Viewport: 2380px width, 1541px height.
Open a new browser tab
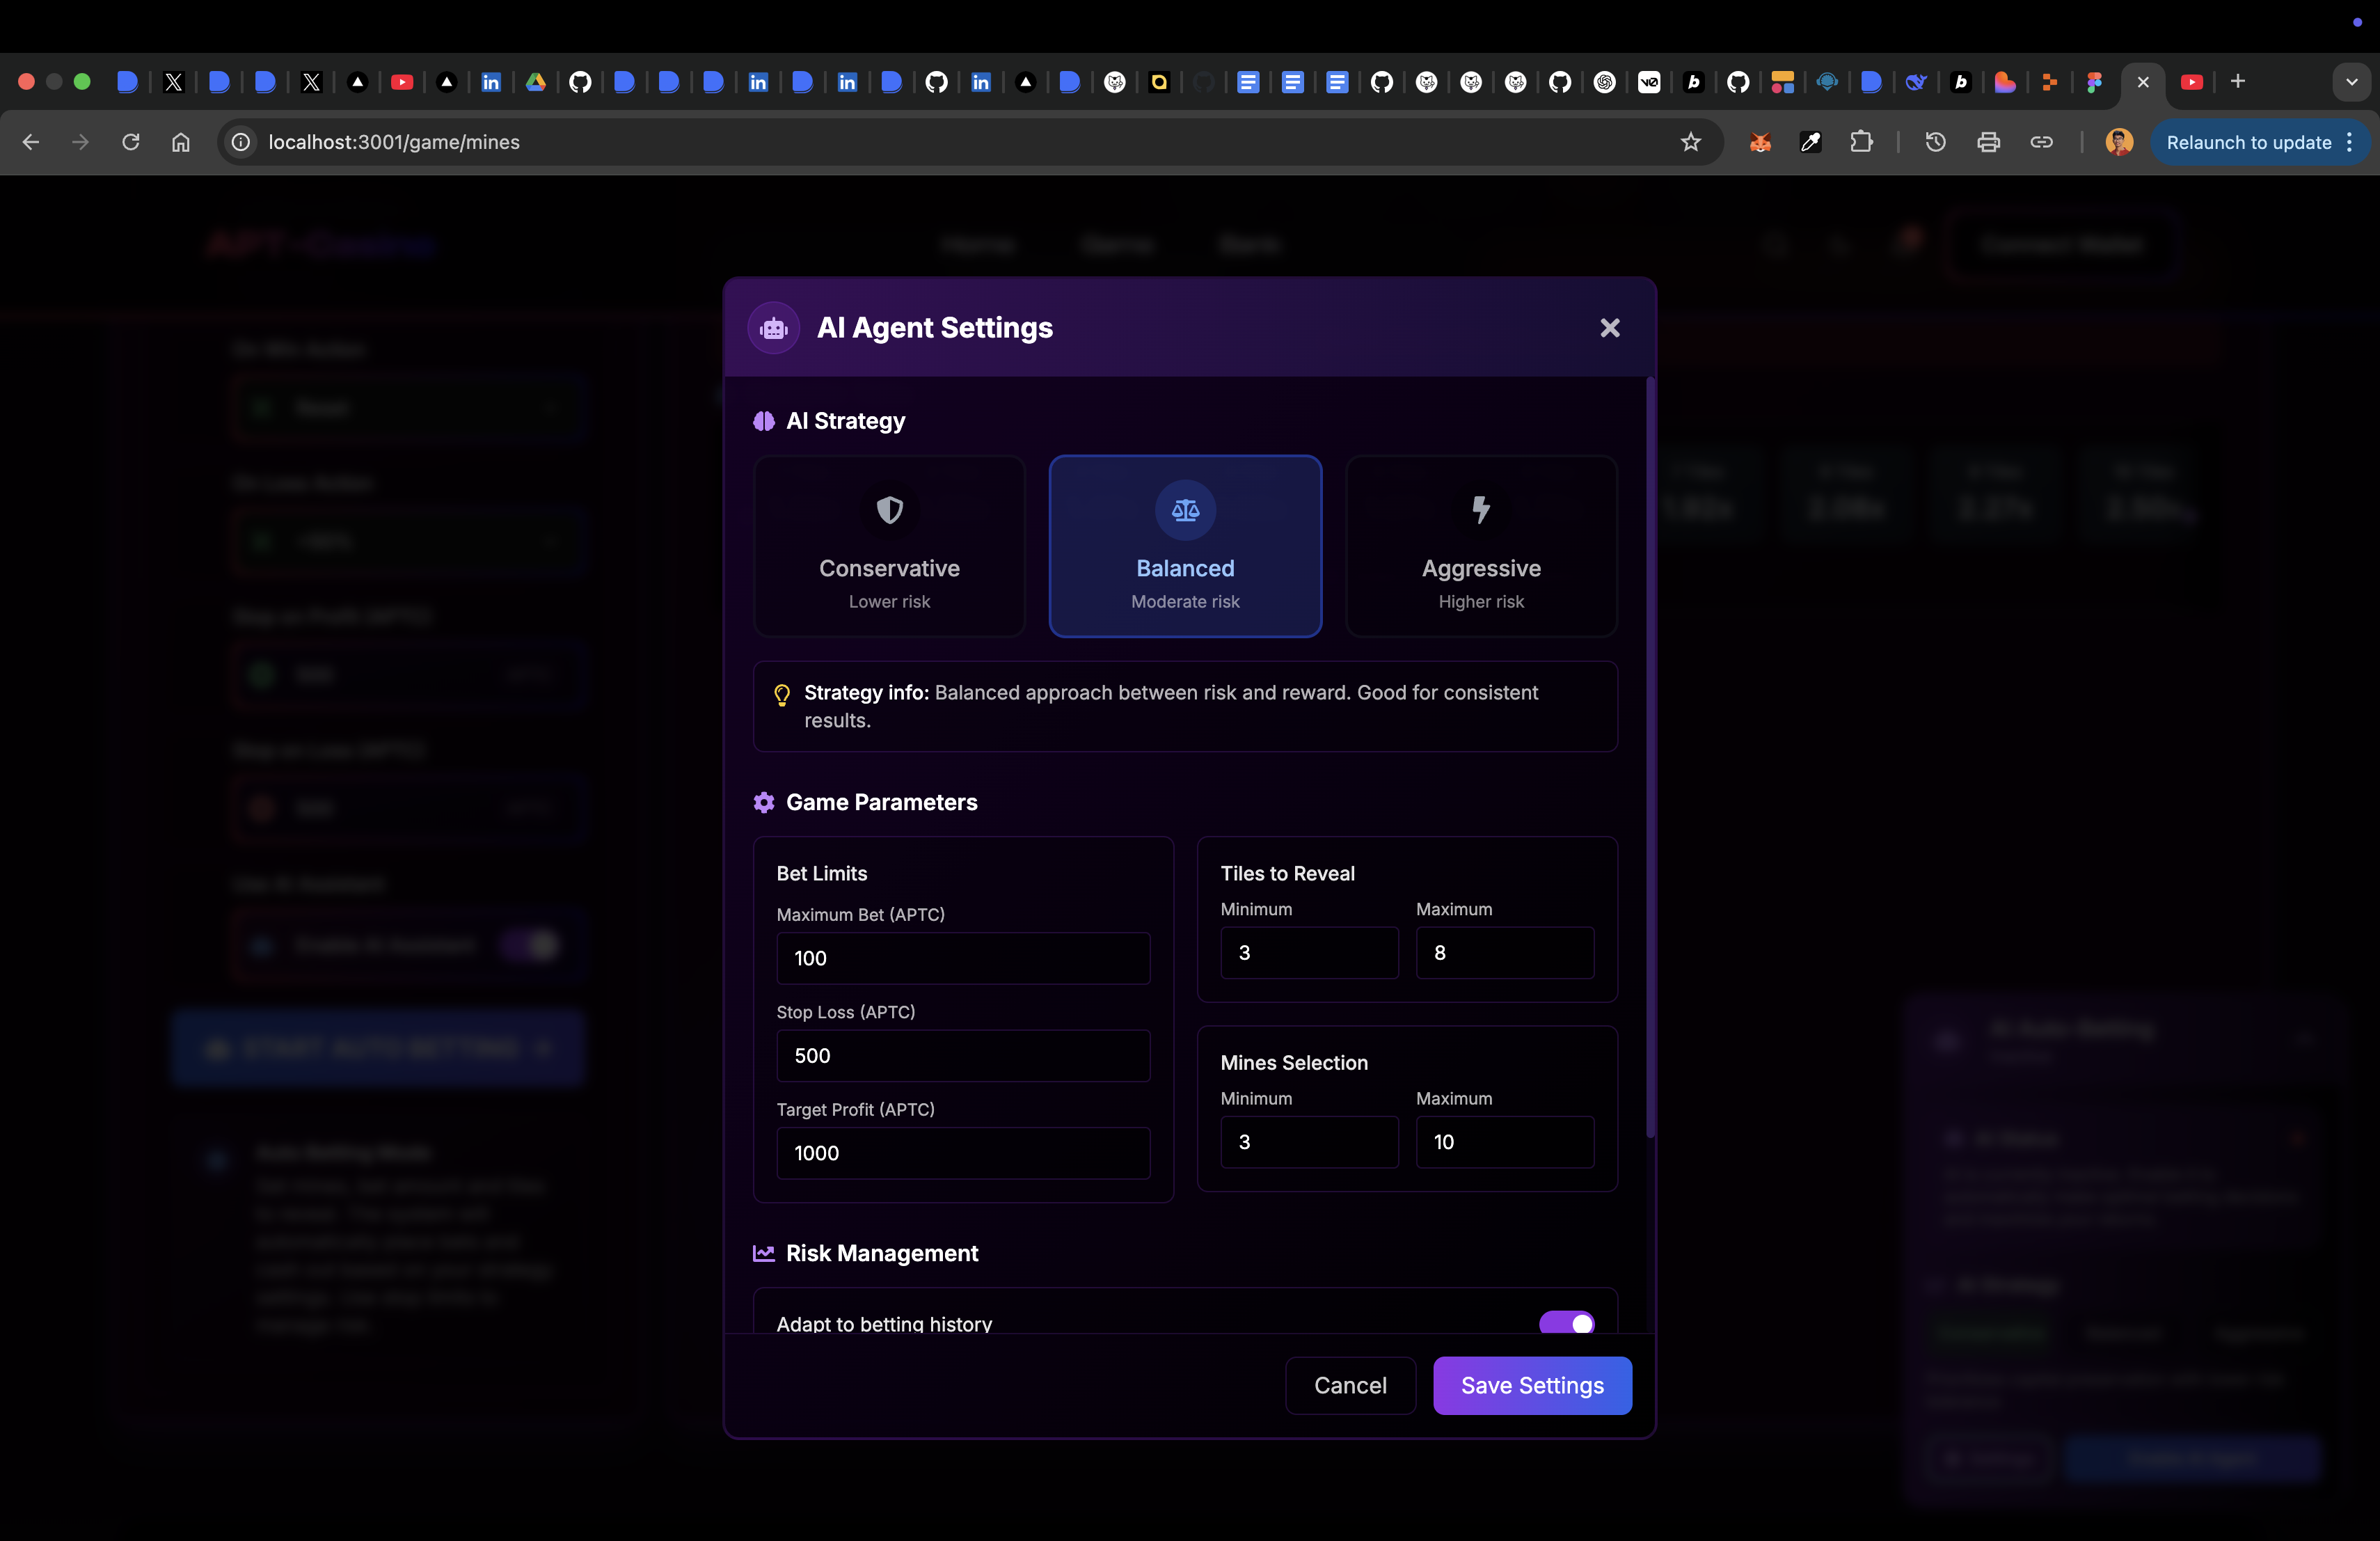click(x=2238, y=82)
